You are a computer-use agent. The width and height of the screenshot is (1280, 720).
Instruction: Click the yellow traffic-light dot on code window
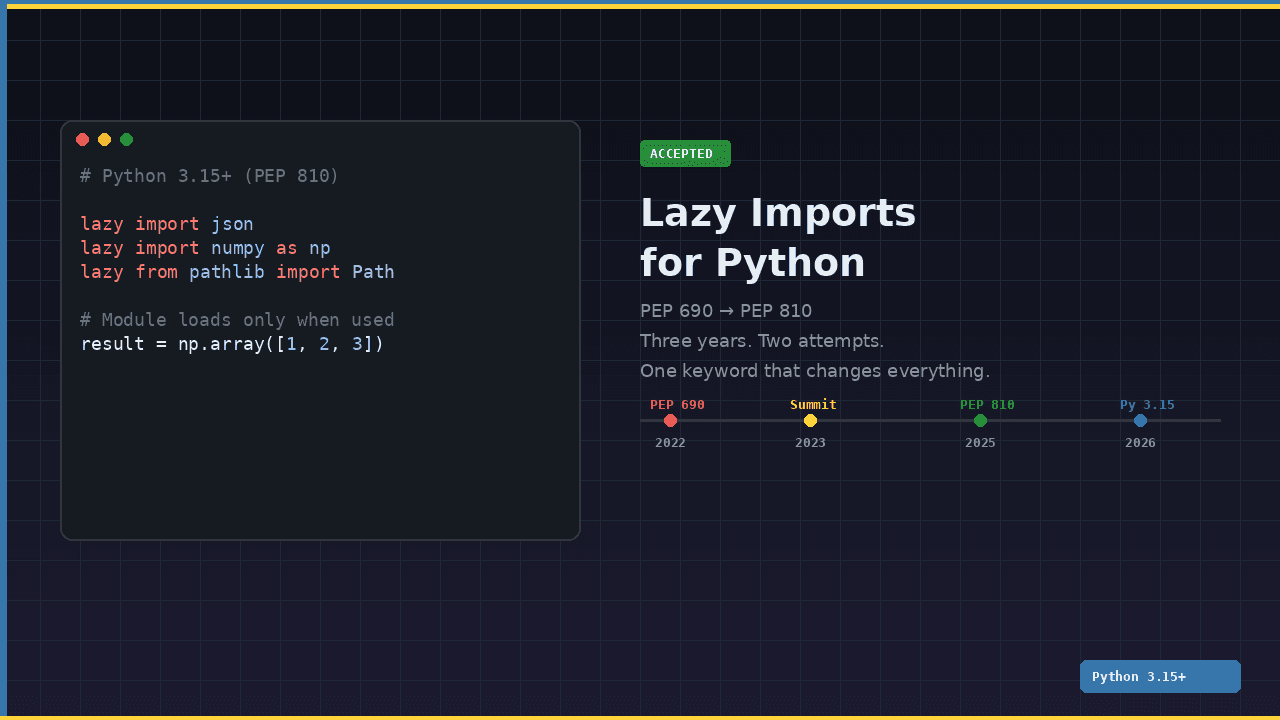[104, 139]
